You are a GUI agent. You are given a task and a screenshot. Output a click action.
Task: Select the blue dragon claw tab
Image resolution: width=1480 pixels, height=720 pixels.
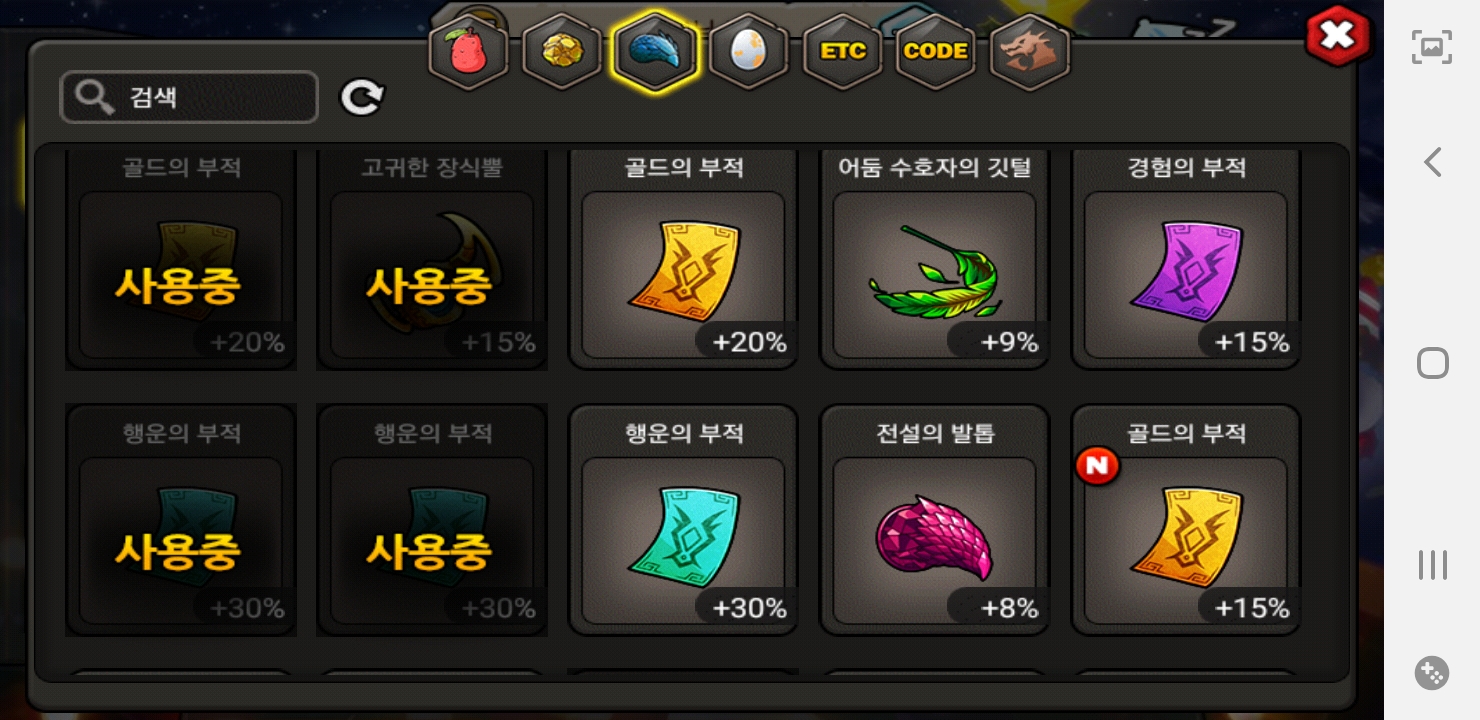[x=655, y=52]
